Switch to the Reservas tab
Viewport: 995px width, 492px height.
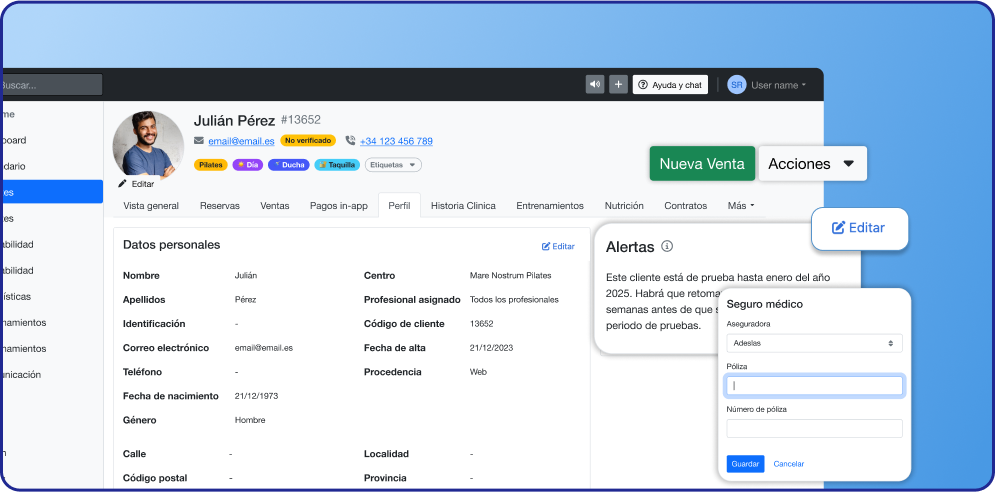pyautogui.click(x=220, y=206)
